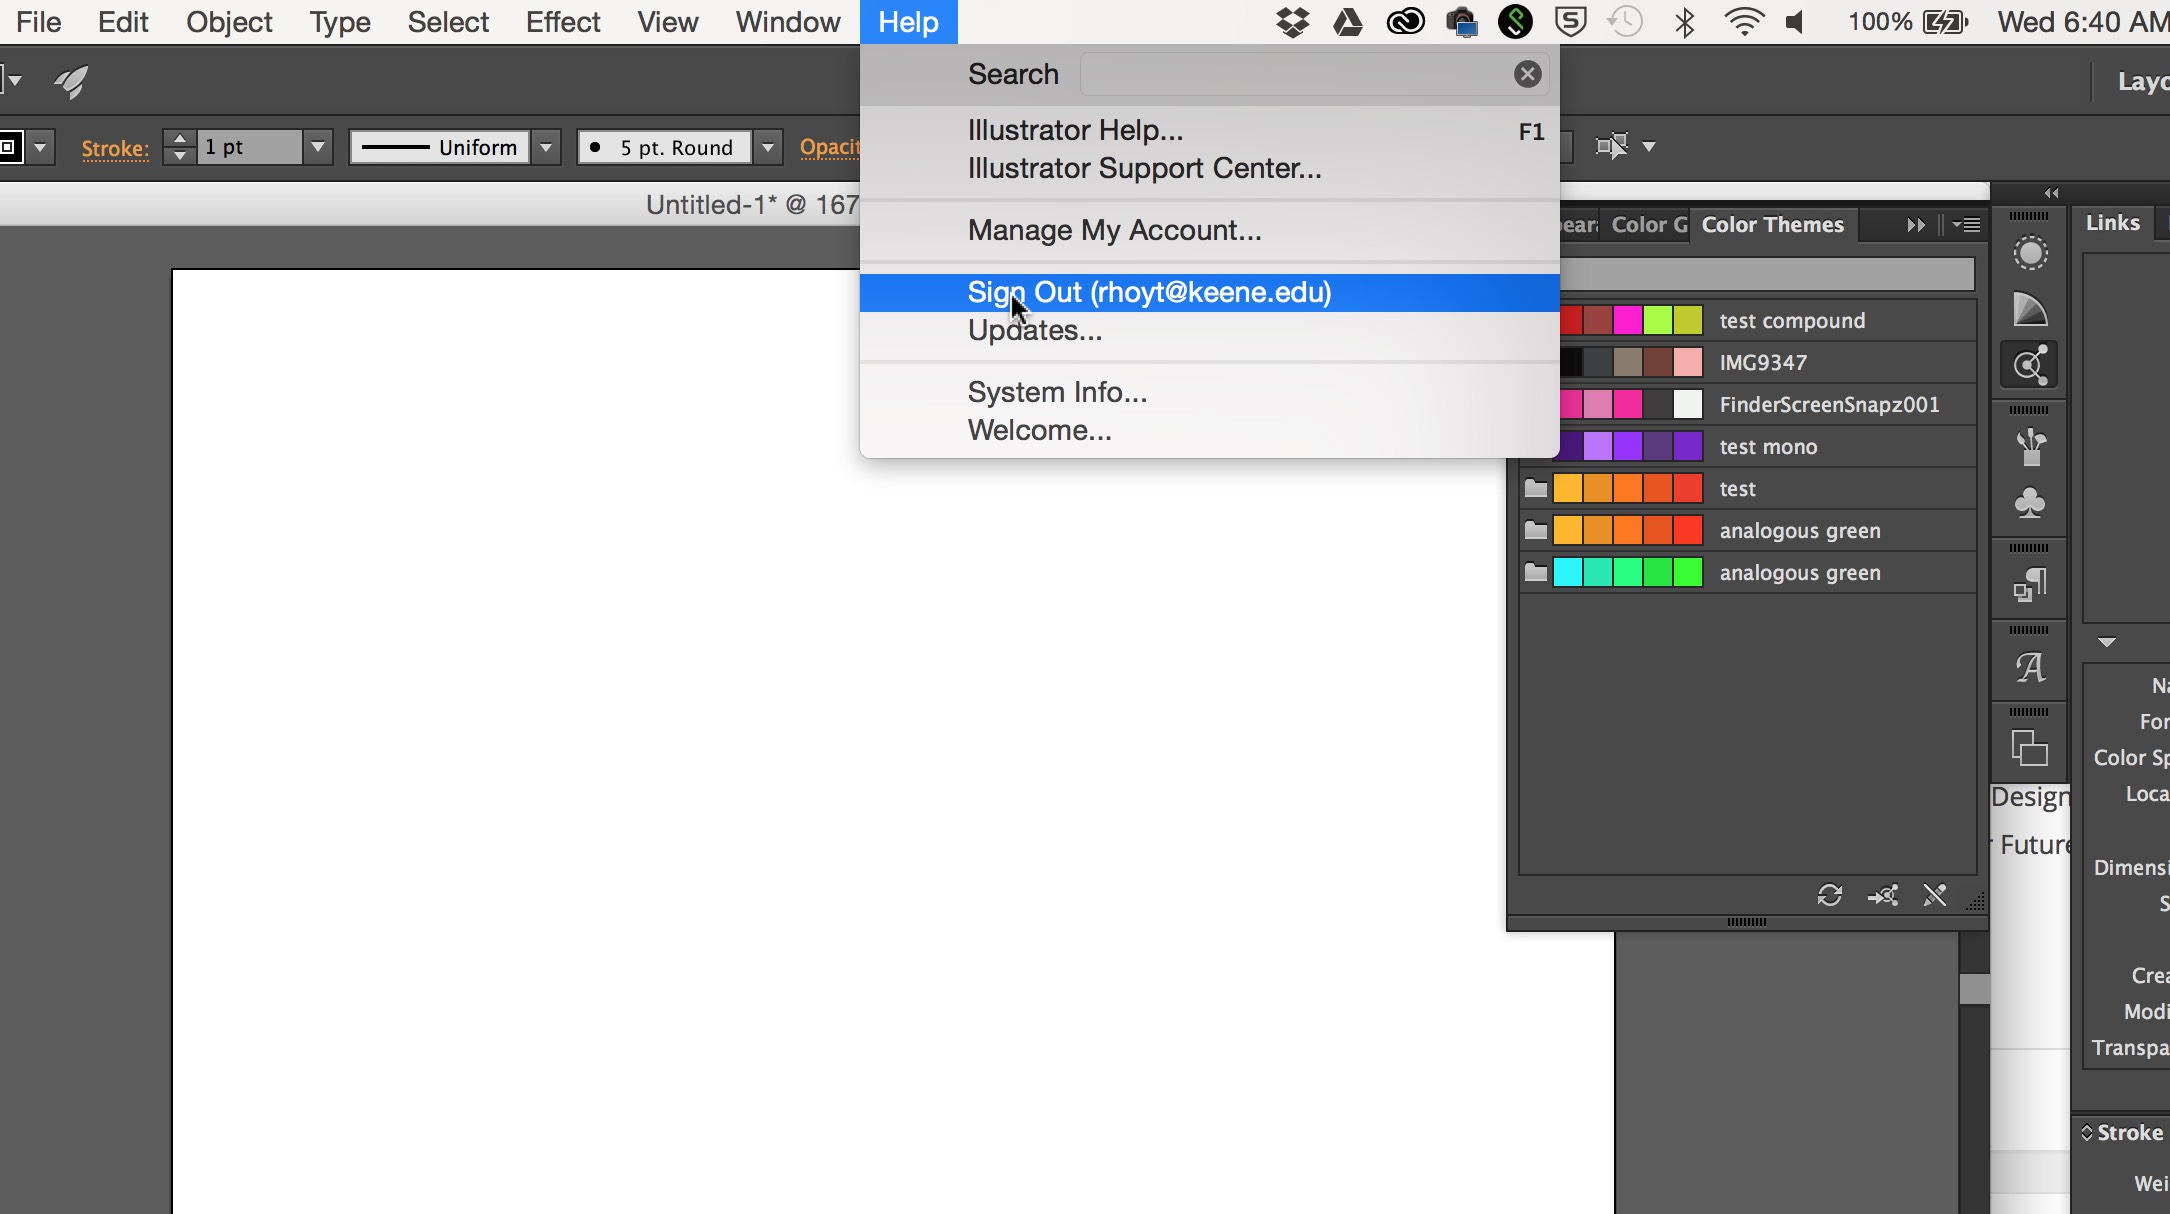The width and height of the screenshot is (2170, 1214).
Task: Choose Illustrator Support Center...
Action: [x=1209, y=168]
